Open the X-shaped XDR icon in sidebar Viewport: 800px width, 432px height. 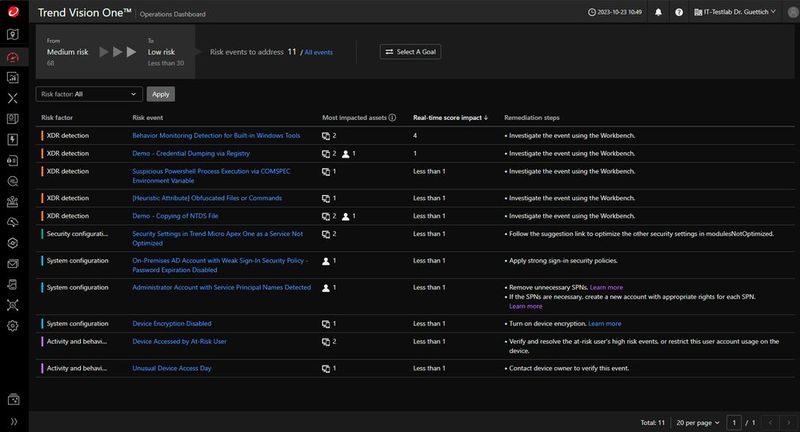pyautogui.click(x=13, y=98)
